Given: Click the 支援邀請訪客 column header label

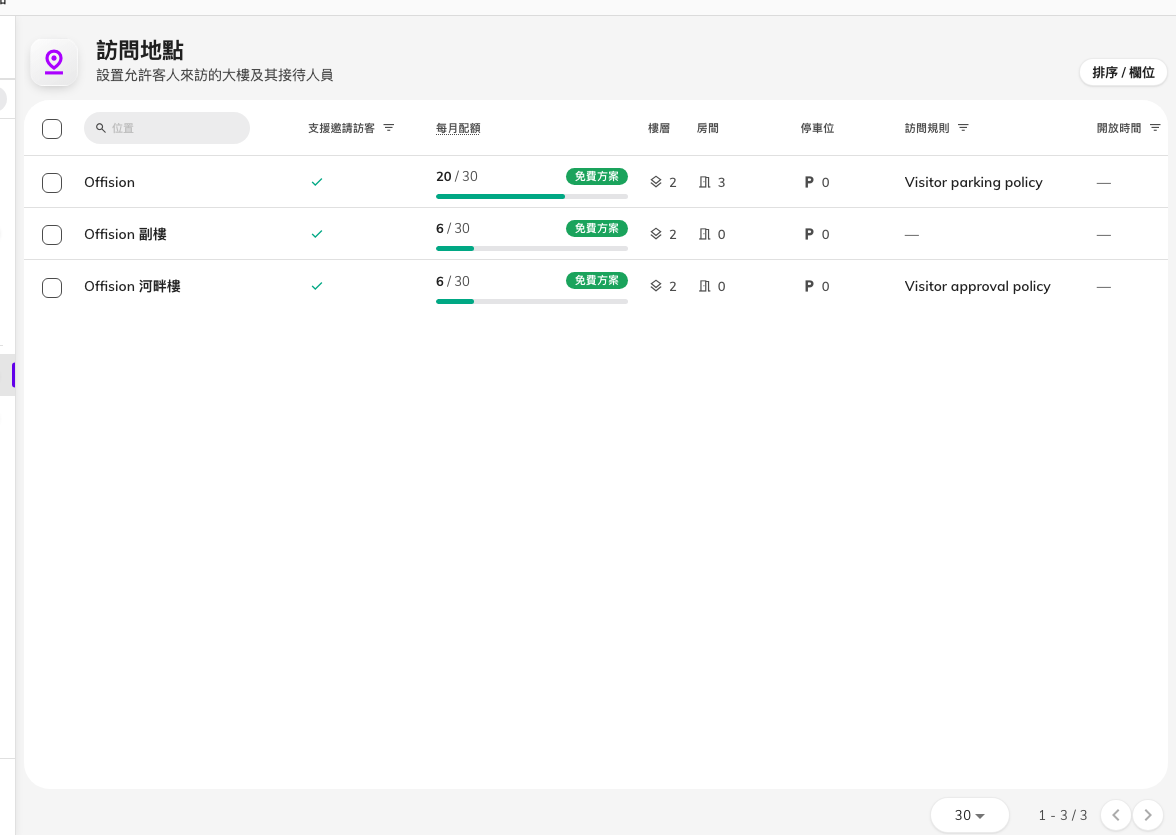Looking at the screenshot, I should click(x=341, y=128).
